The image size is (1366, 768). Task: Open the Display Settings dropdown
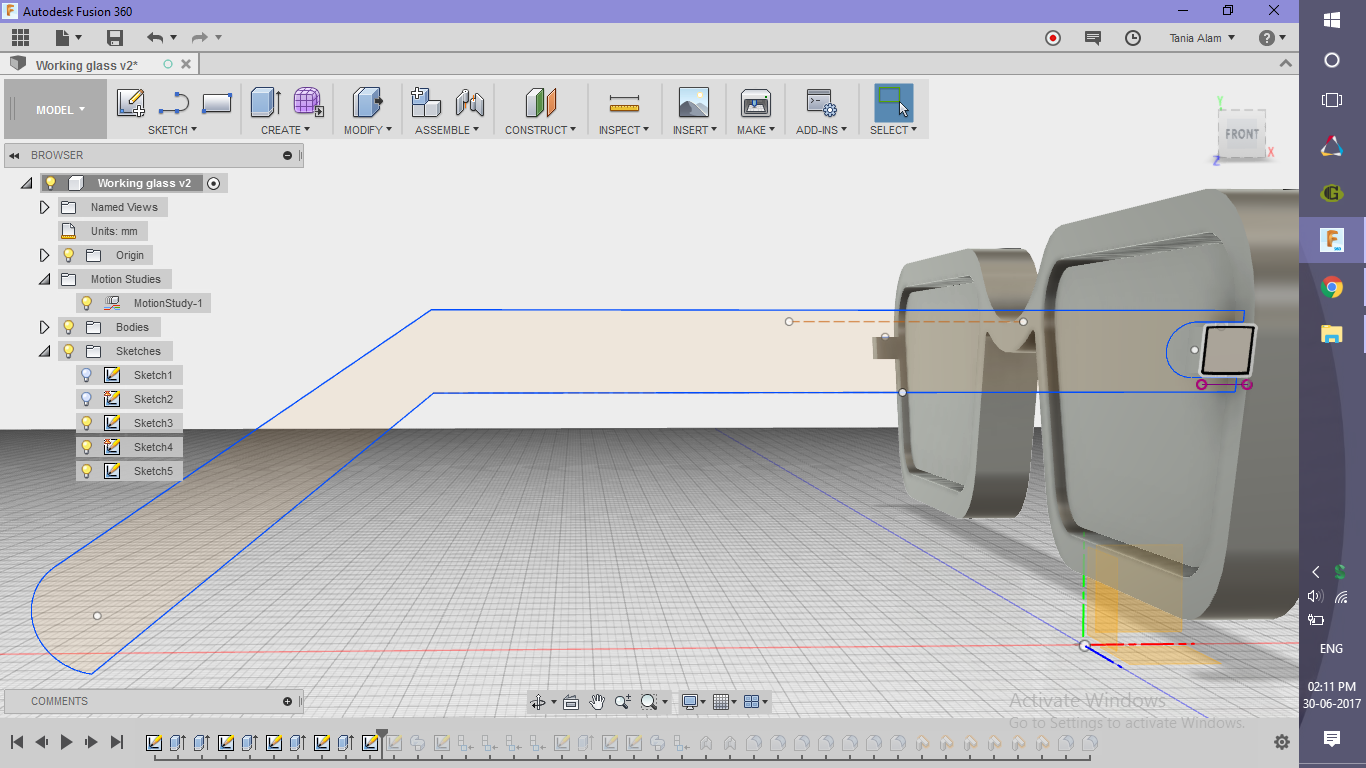(695, 702)
